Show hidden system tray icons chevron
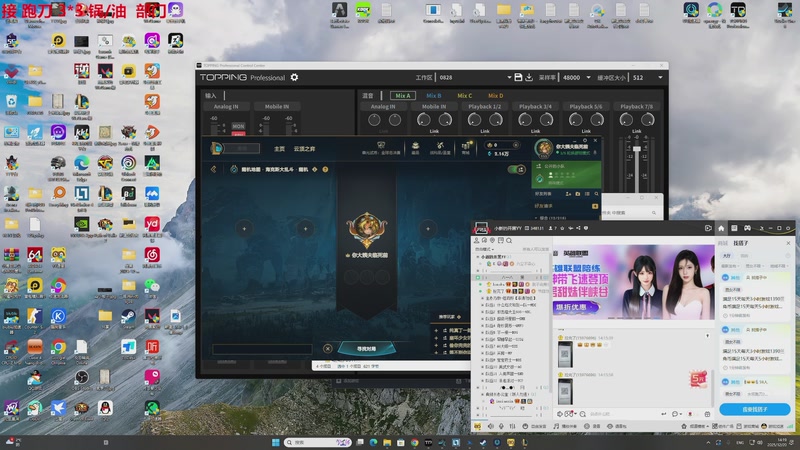The image size is (800, 450). coord(708,442)
